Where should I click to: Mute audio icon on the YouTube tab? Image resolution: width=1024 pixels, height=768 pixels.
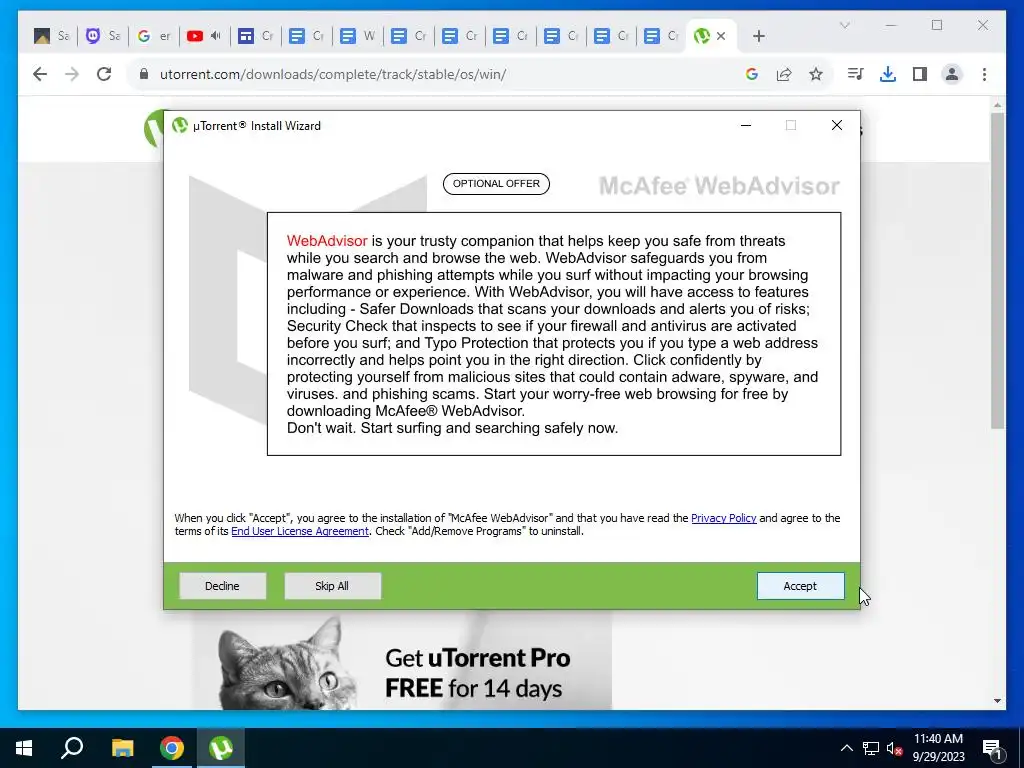coord(216,36)
